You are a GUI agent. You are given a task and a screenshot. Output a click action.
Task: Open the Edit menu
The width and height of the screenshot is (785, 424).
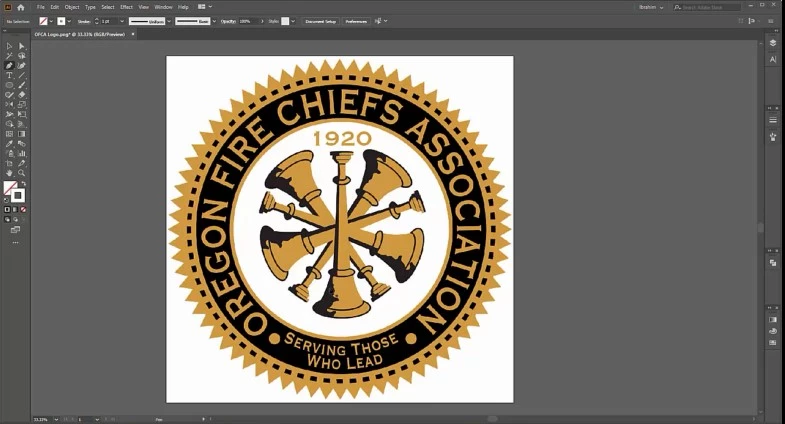55,8
